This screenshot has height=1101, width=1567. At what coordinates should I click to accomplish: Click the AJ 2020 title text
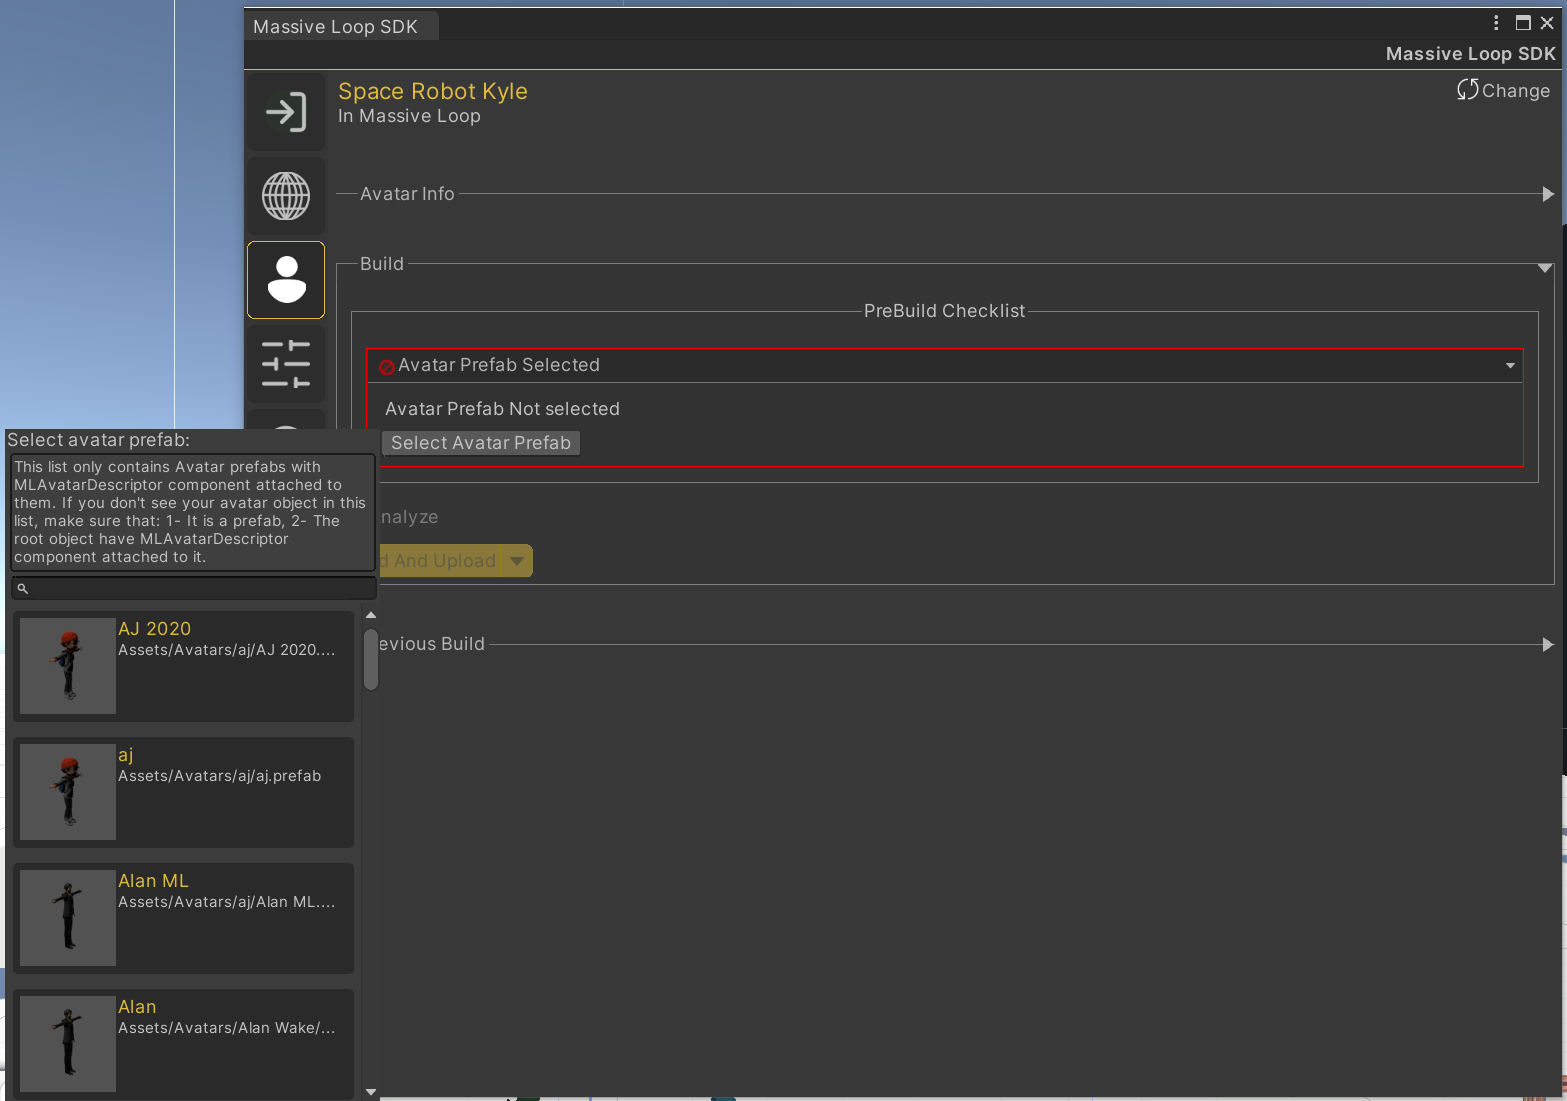tap(155, 629)
